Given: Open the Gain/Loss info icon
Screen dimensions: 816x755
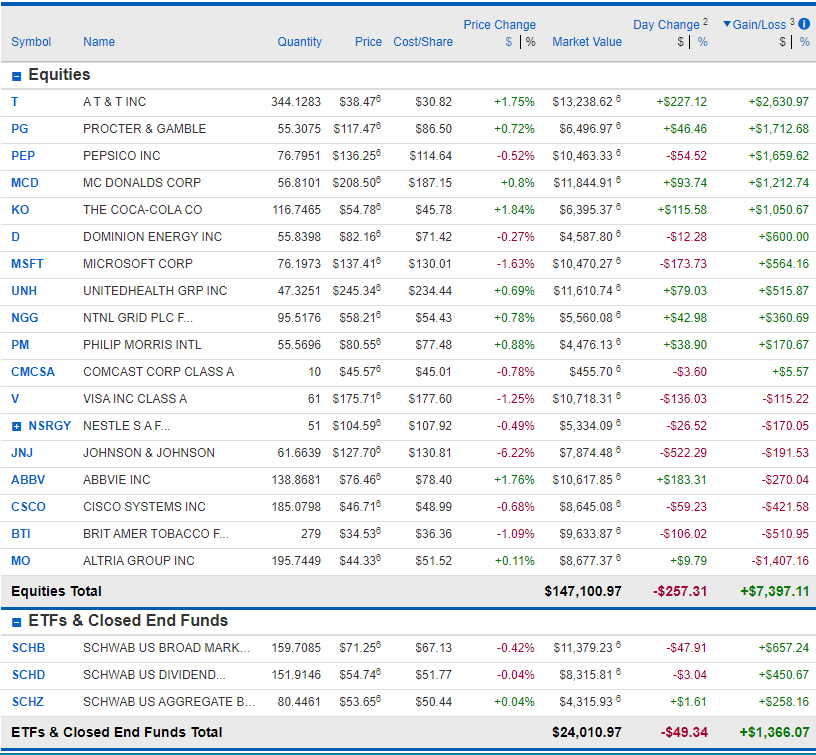Looking at the screenshot, I should pyautogui.click(x=804, y=24).
